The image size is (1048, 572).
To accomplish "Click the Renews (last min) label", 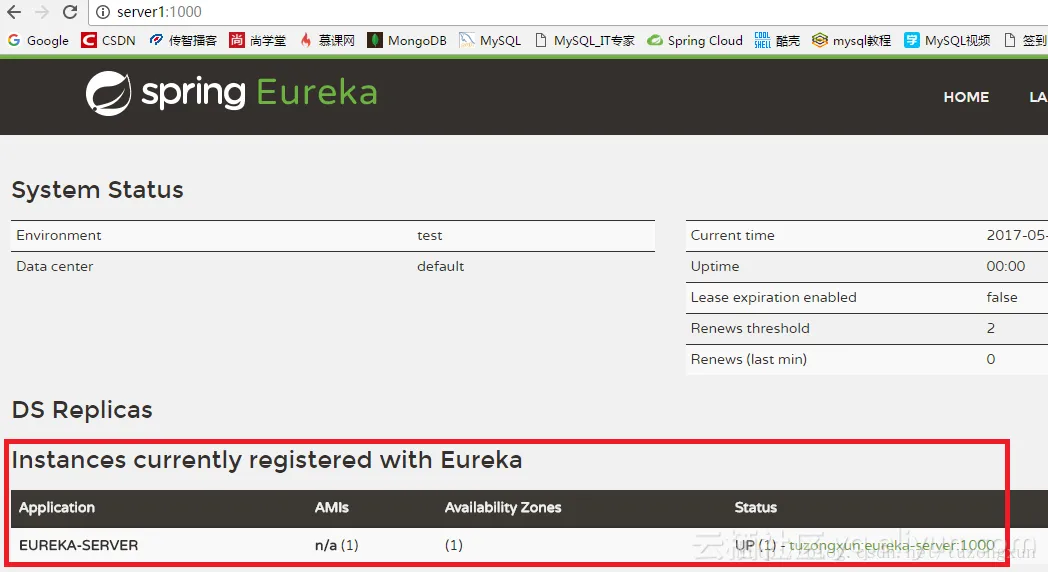I will click(x=749, y=360).
